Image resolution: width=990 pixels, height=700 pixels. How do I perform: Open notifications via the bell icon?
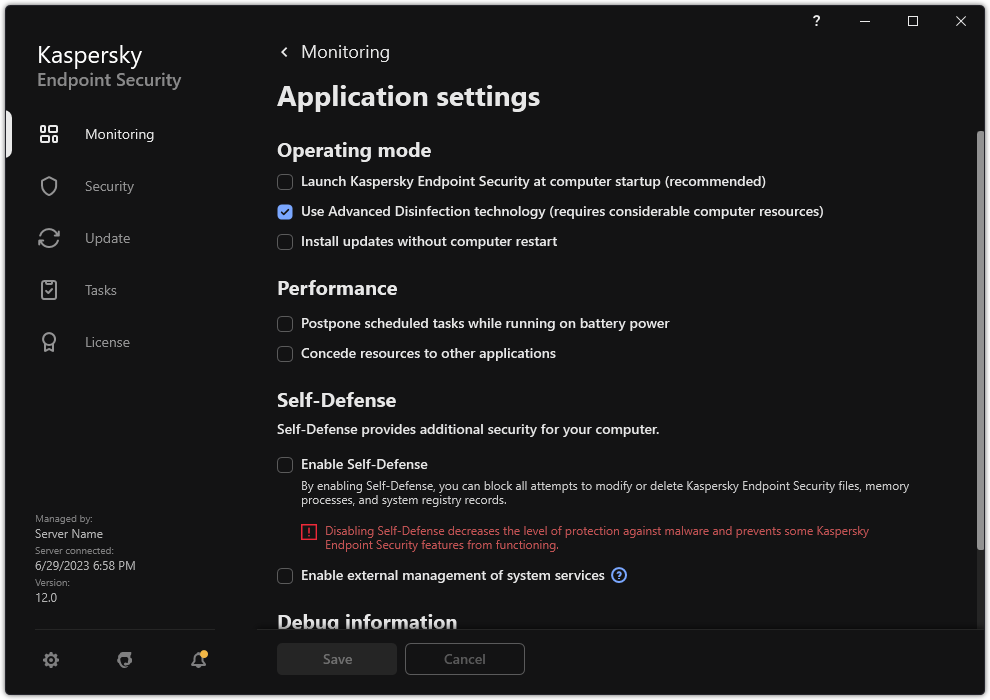coord(198,660)
